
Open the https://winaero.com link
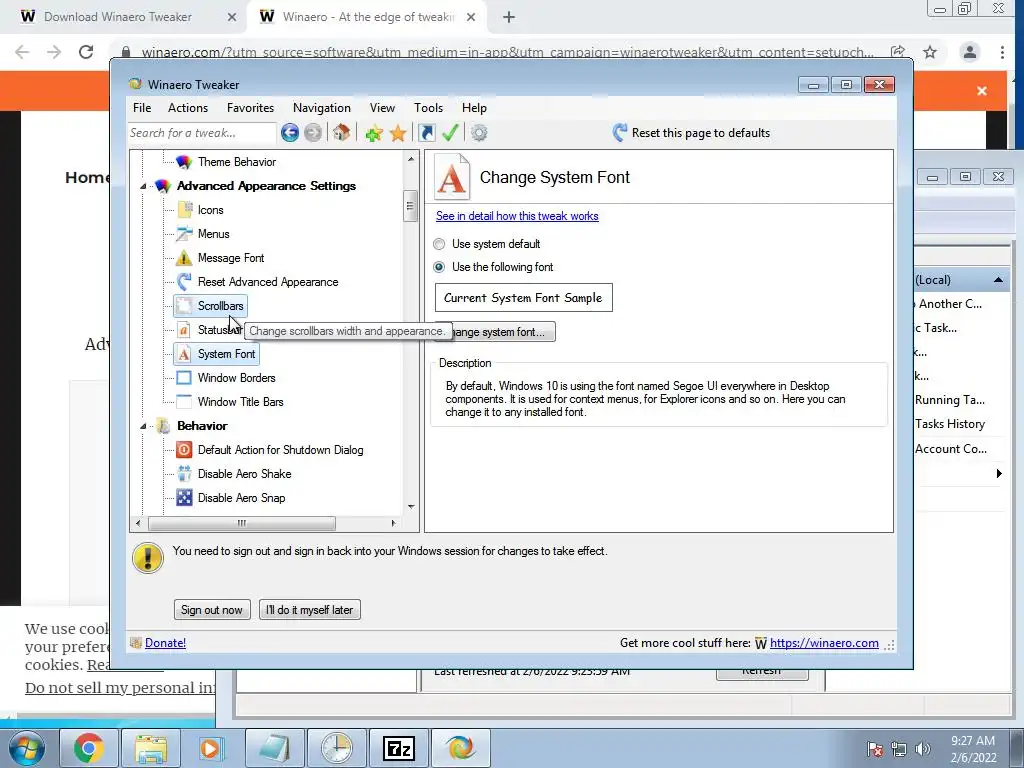pyautogui.click(x=824, y=643)
